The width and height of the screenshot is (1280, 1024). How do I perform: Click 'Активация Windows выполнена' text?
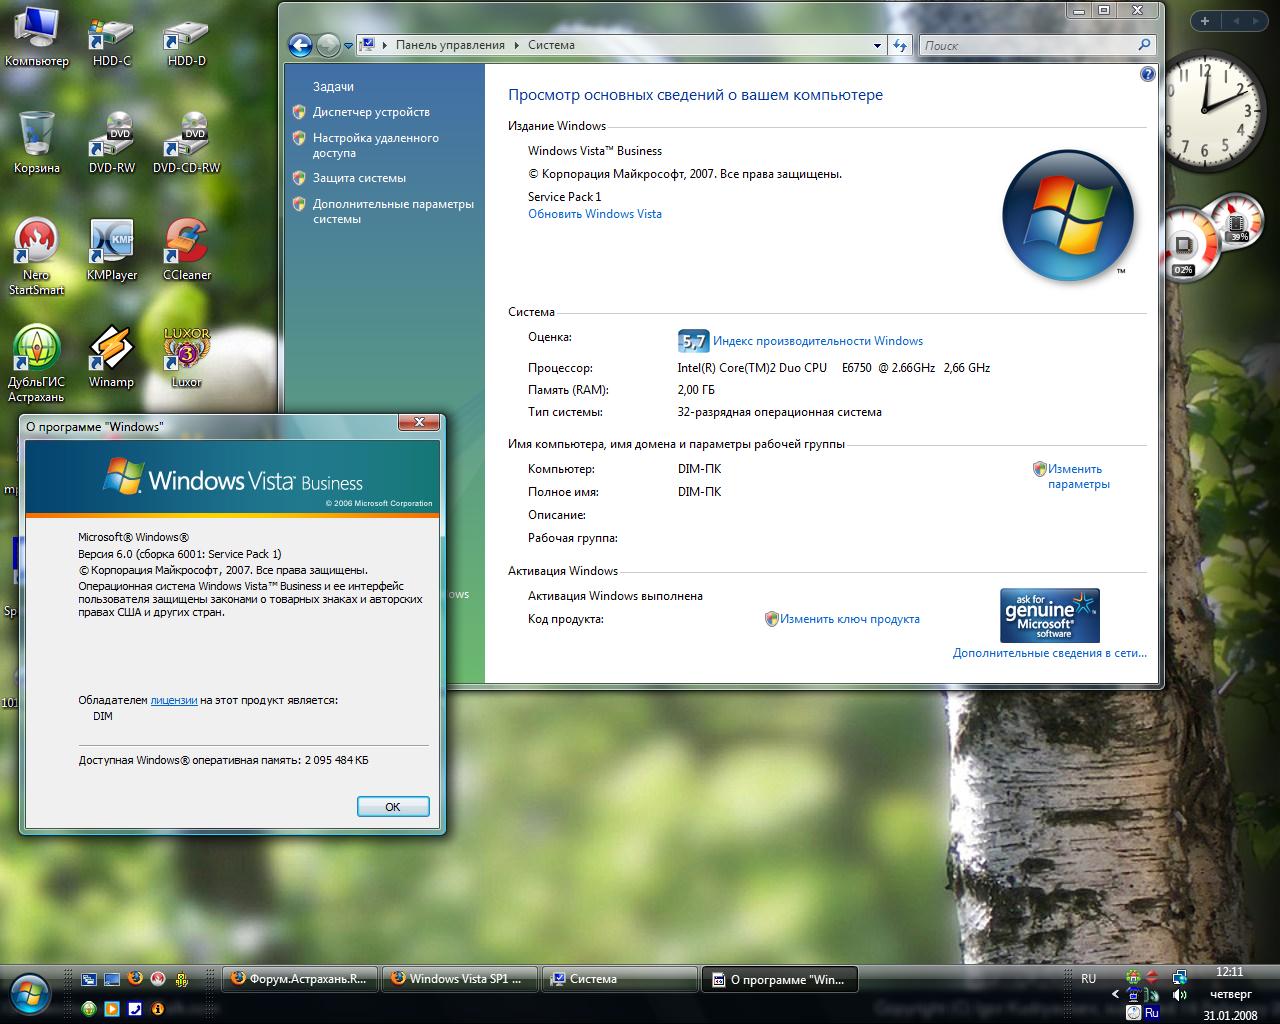coord(615,596)
